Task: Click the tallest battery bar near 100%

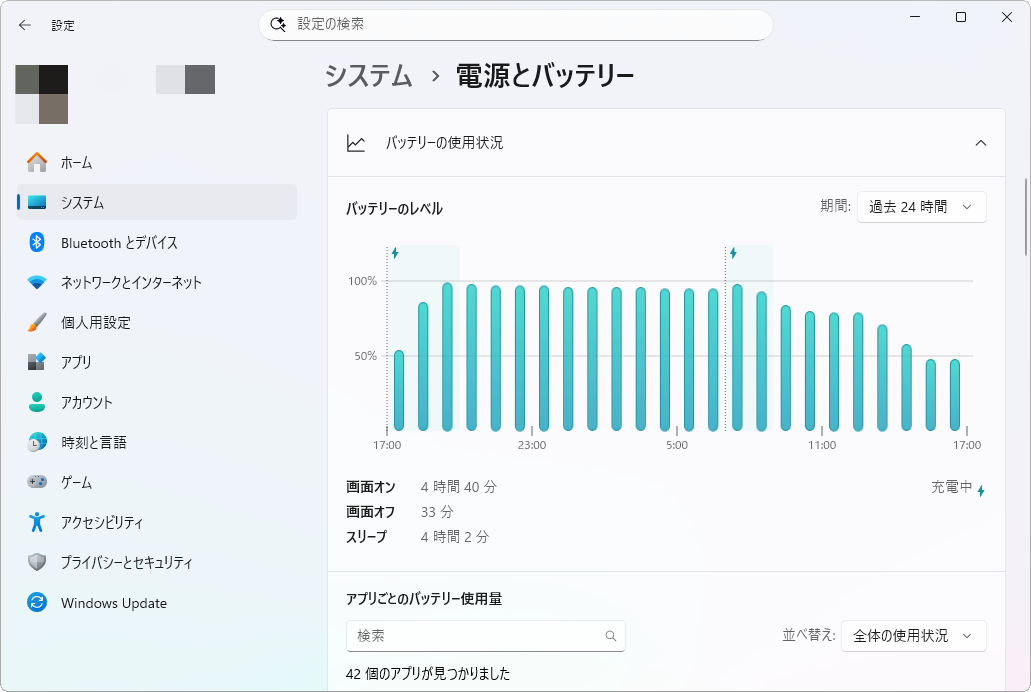Action: [447, 356]
